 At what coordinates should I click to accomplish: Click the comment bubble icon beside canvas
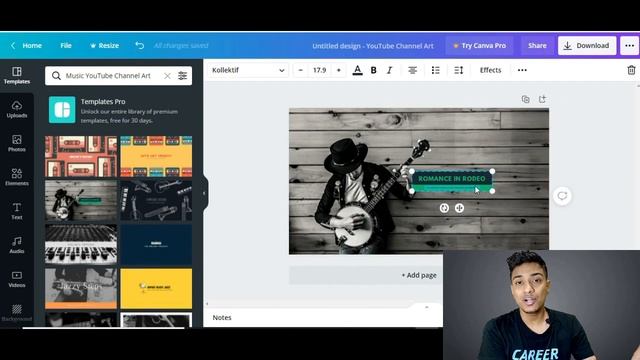click(x=562, y=196)
